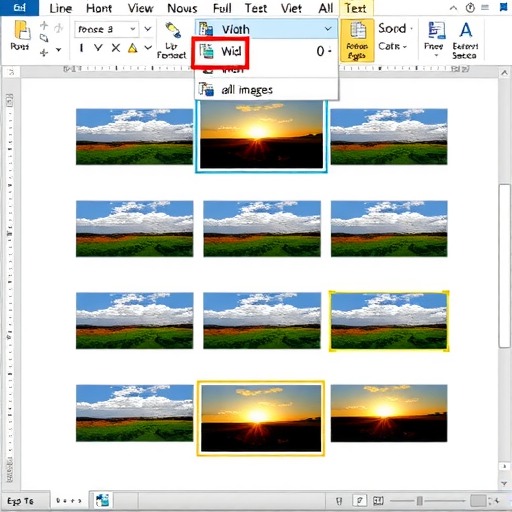Click the yellow triangle highlight icon
Viewport: 512px width, 512px height.
pos(133,48)
